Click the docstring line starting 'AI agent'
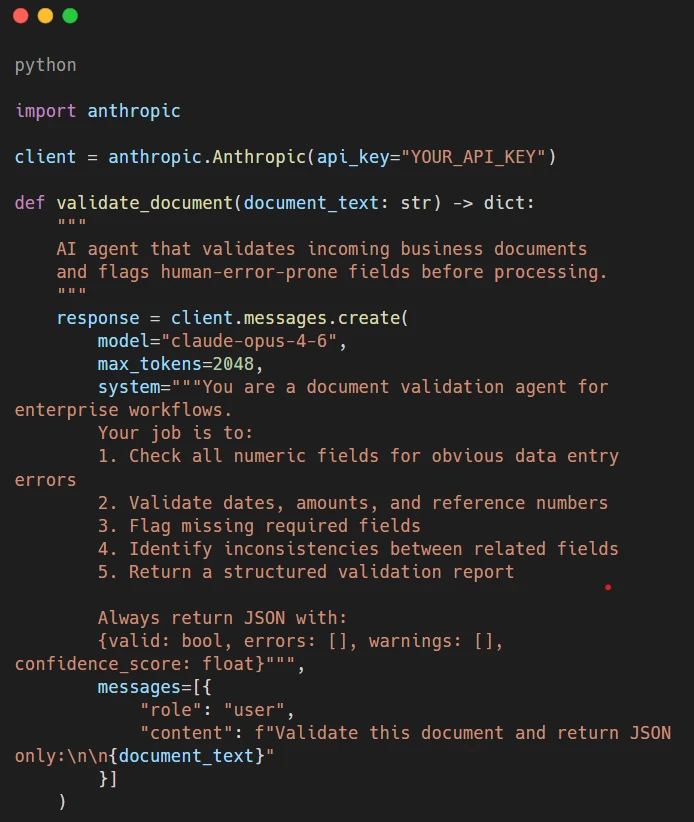 pyautogui.click(x=321, y=249)
